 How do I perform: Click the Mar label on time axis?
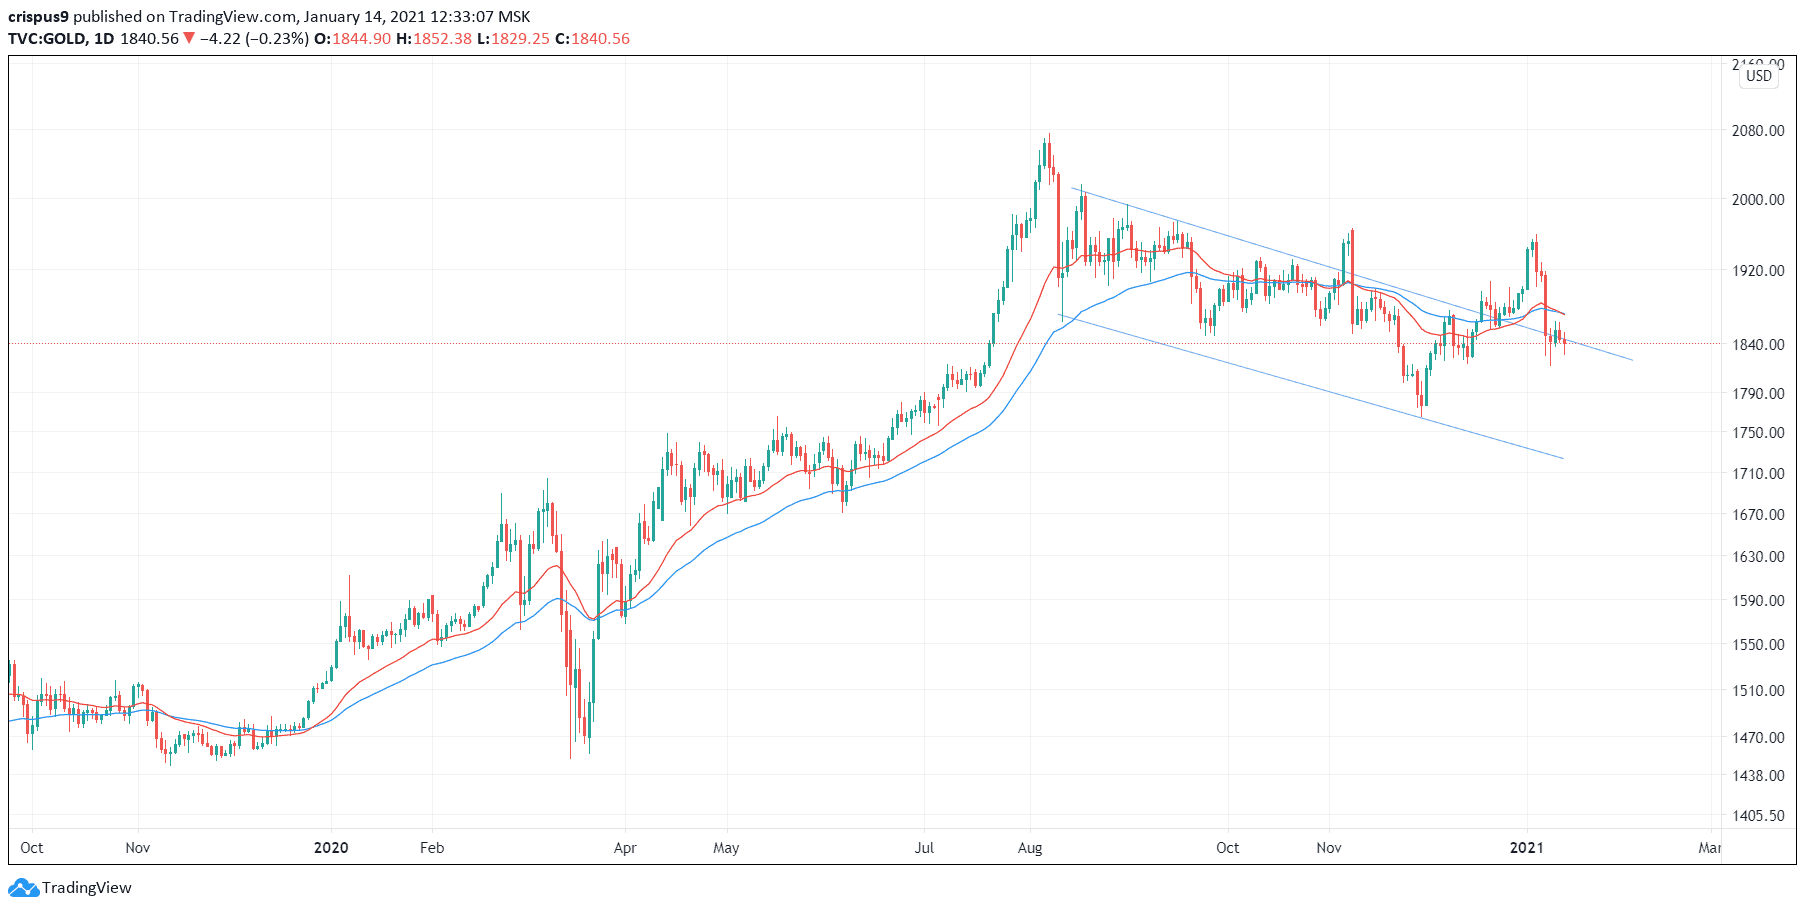(1710, 848)
